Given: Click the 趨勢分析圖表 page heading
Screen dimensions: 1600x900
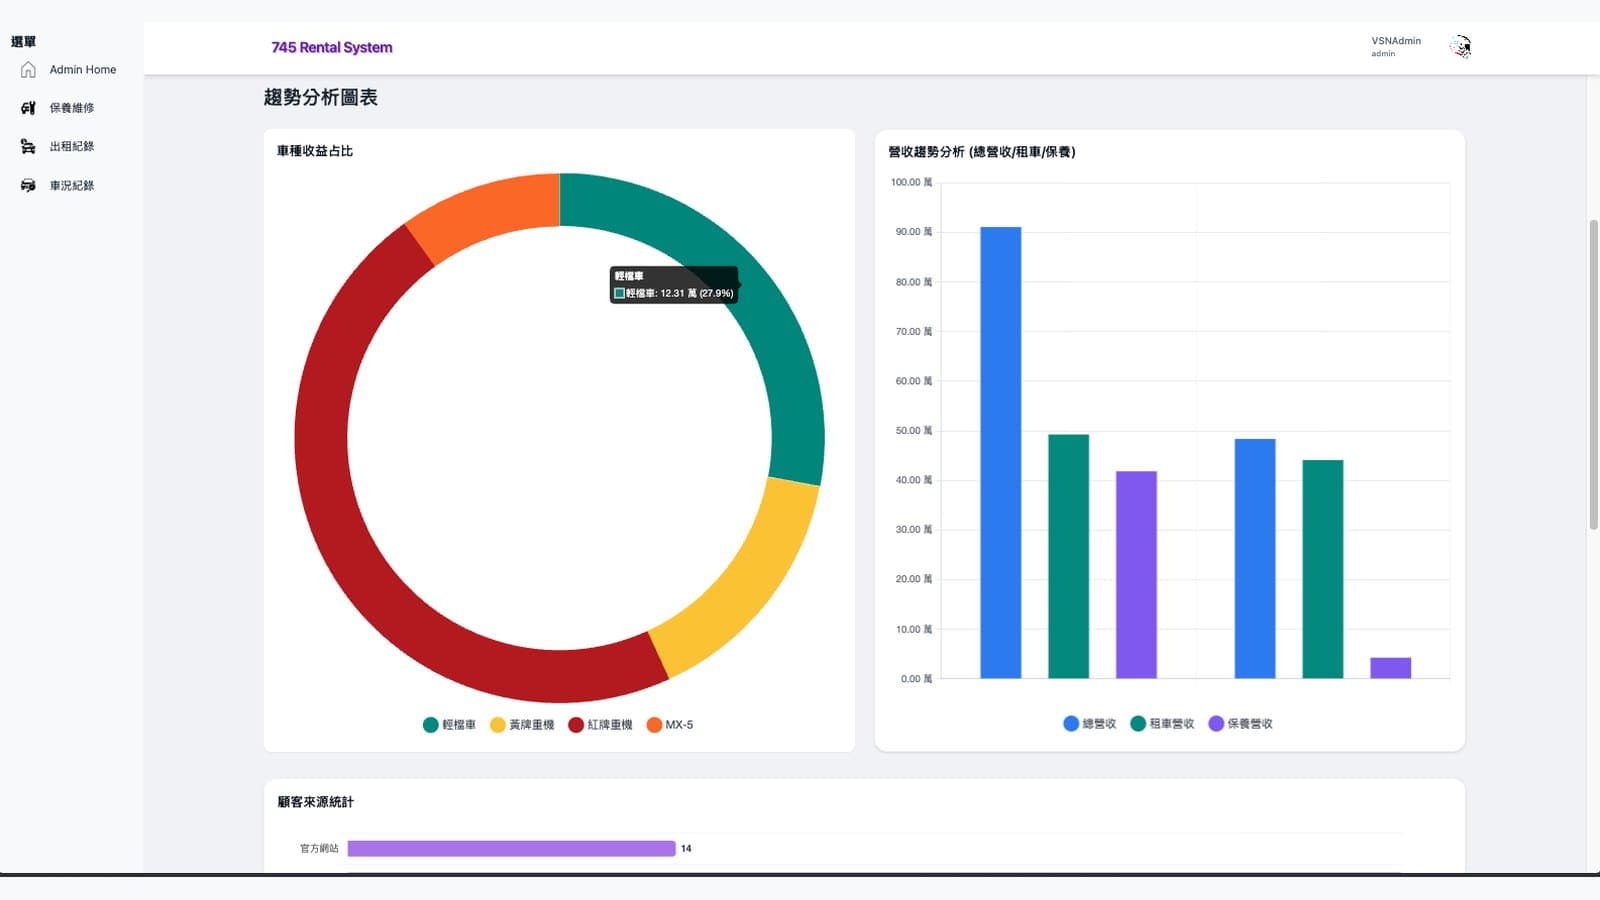Looking at the screenshot, I should 321,97.
